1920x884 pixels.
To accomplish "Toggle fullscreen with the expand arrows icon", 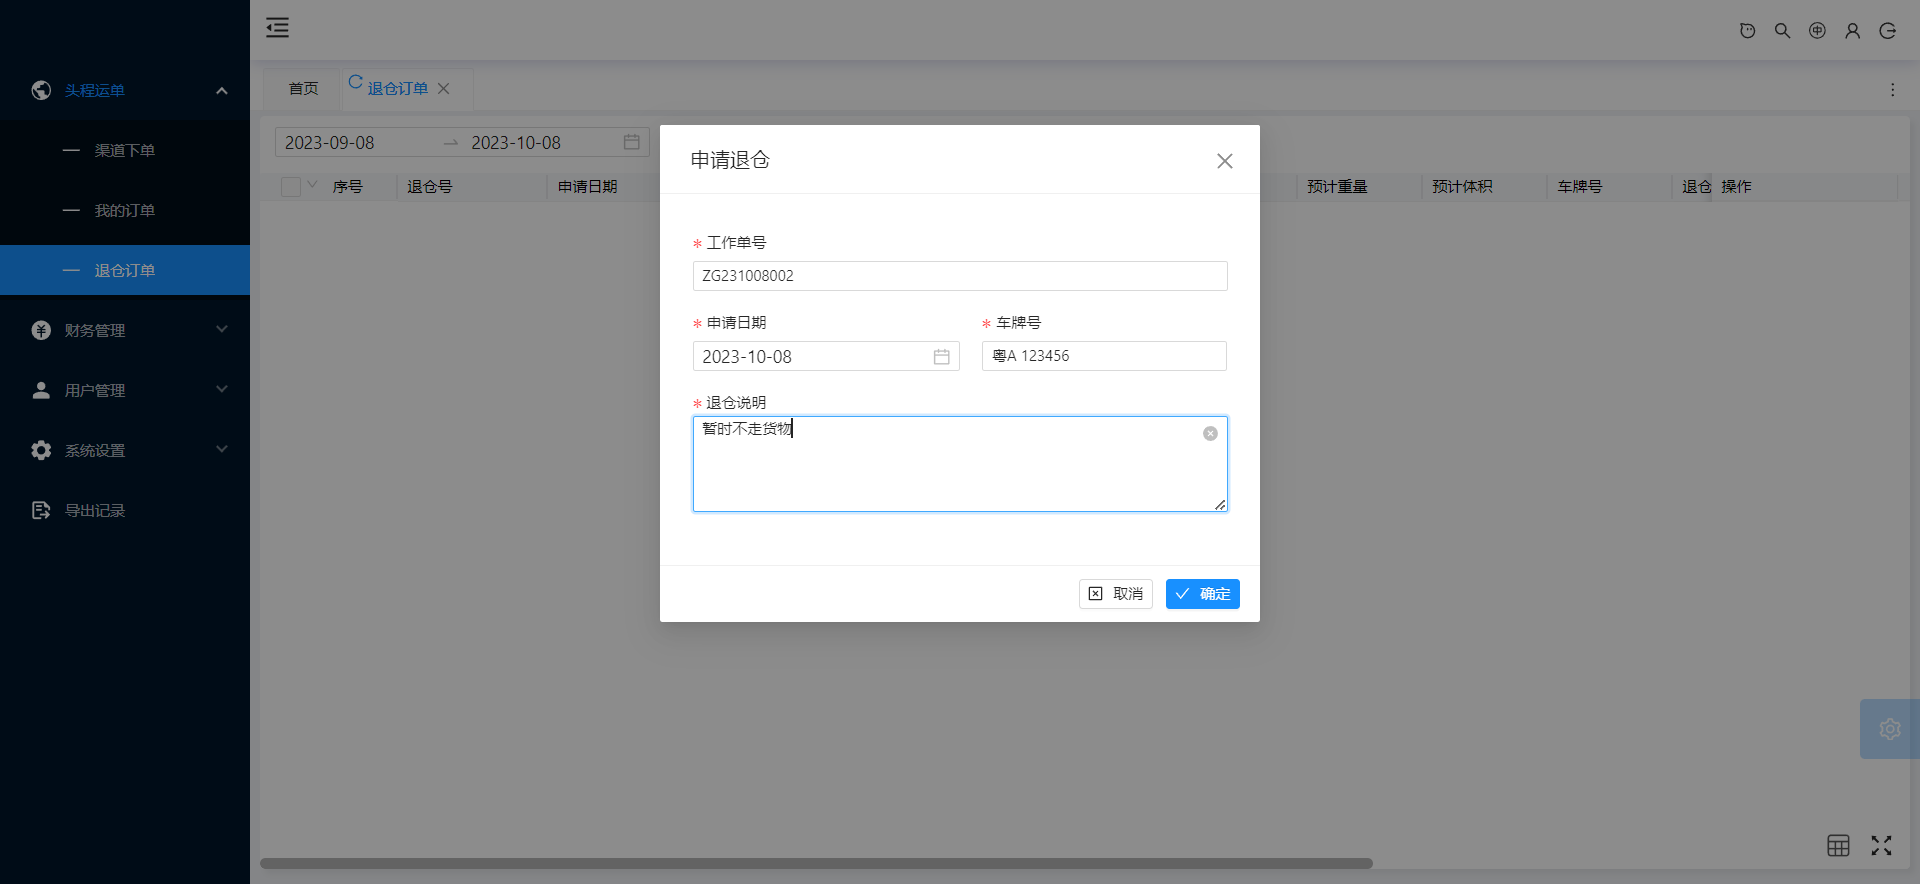I will (x=1881, y=845).
